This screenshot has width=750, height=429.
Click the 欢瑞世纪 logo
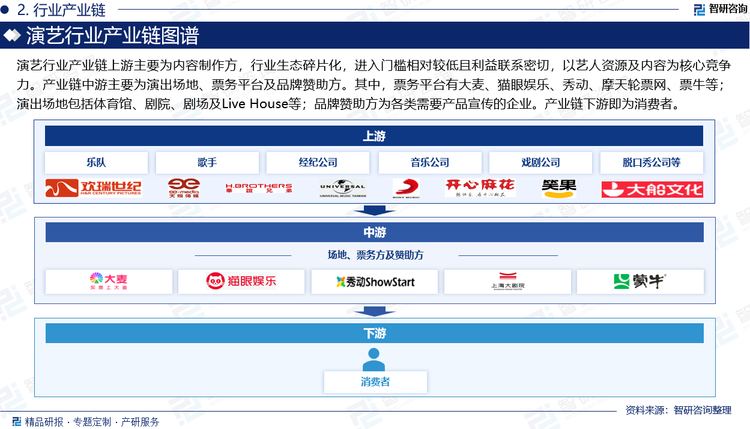point(93,188)
